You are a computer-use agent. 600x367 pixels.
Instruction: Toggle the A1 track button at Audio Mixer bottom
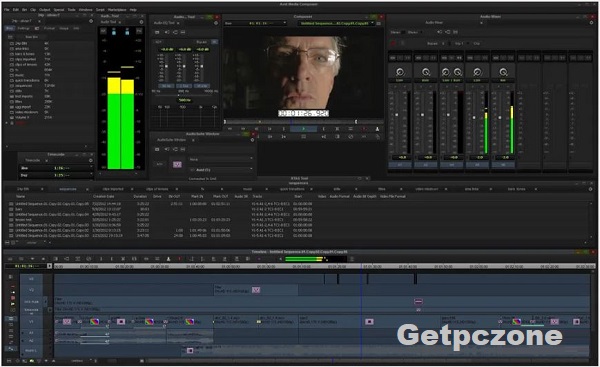pyautogui.click(x=400, y=165)
